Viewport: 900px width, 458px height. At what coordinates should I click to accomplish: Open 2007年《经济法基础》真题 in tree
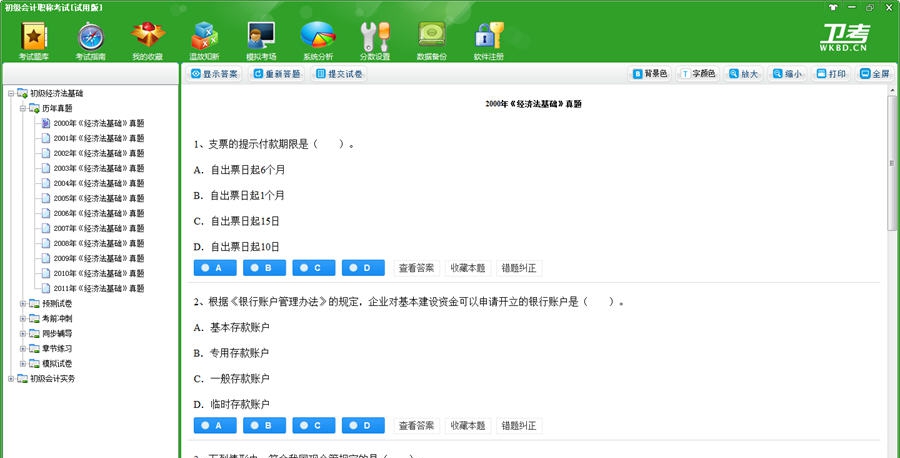click(99, 228)
